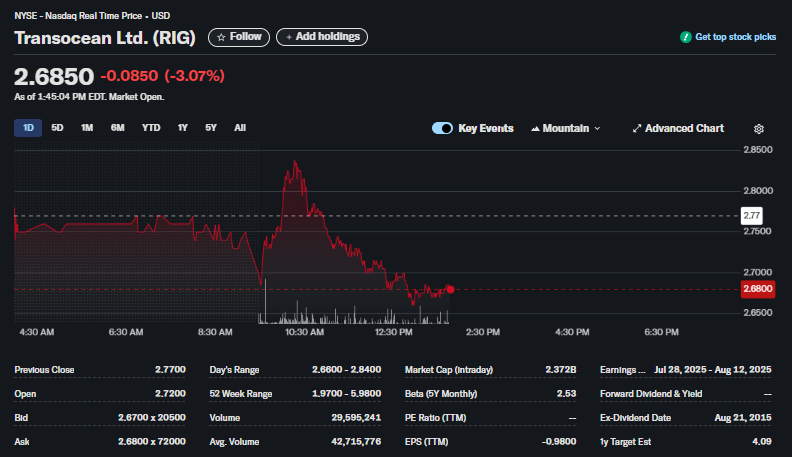Click Avg. Volume value 42,715,776
This screenshot has width=792, height=457.
tap(356, 441)
